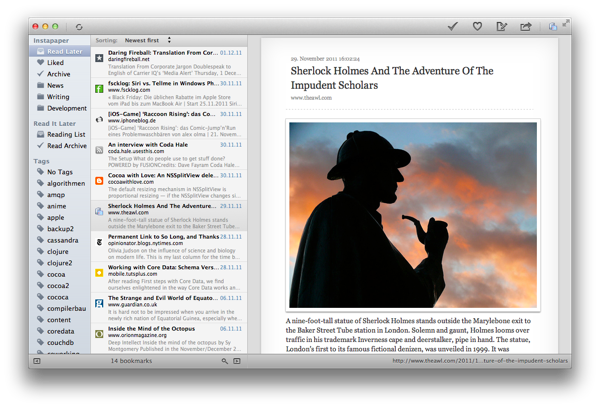Like the article with the heart icon
This screenshot has height=408, width=600.
477,26
